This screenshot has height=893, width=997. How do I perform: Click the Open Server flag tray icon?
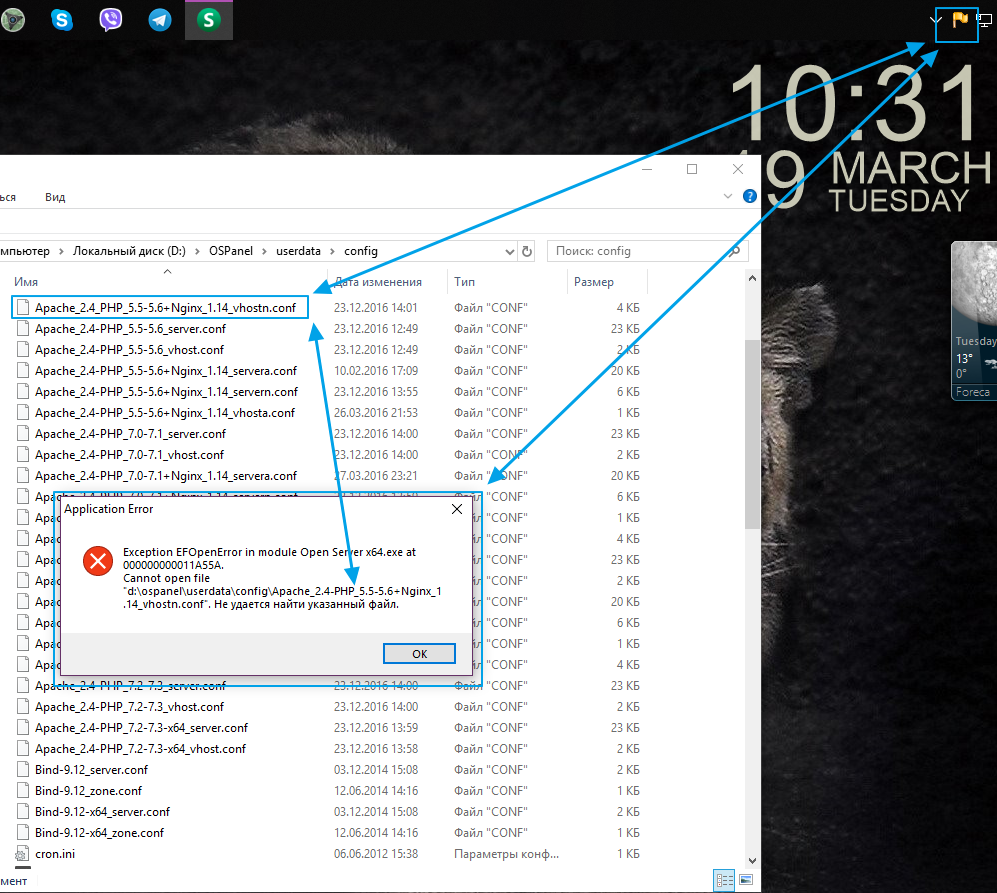(x=960, y=19)
